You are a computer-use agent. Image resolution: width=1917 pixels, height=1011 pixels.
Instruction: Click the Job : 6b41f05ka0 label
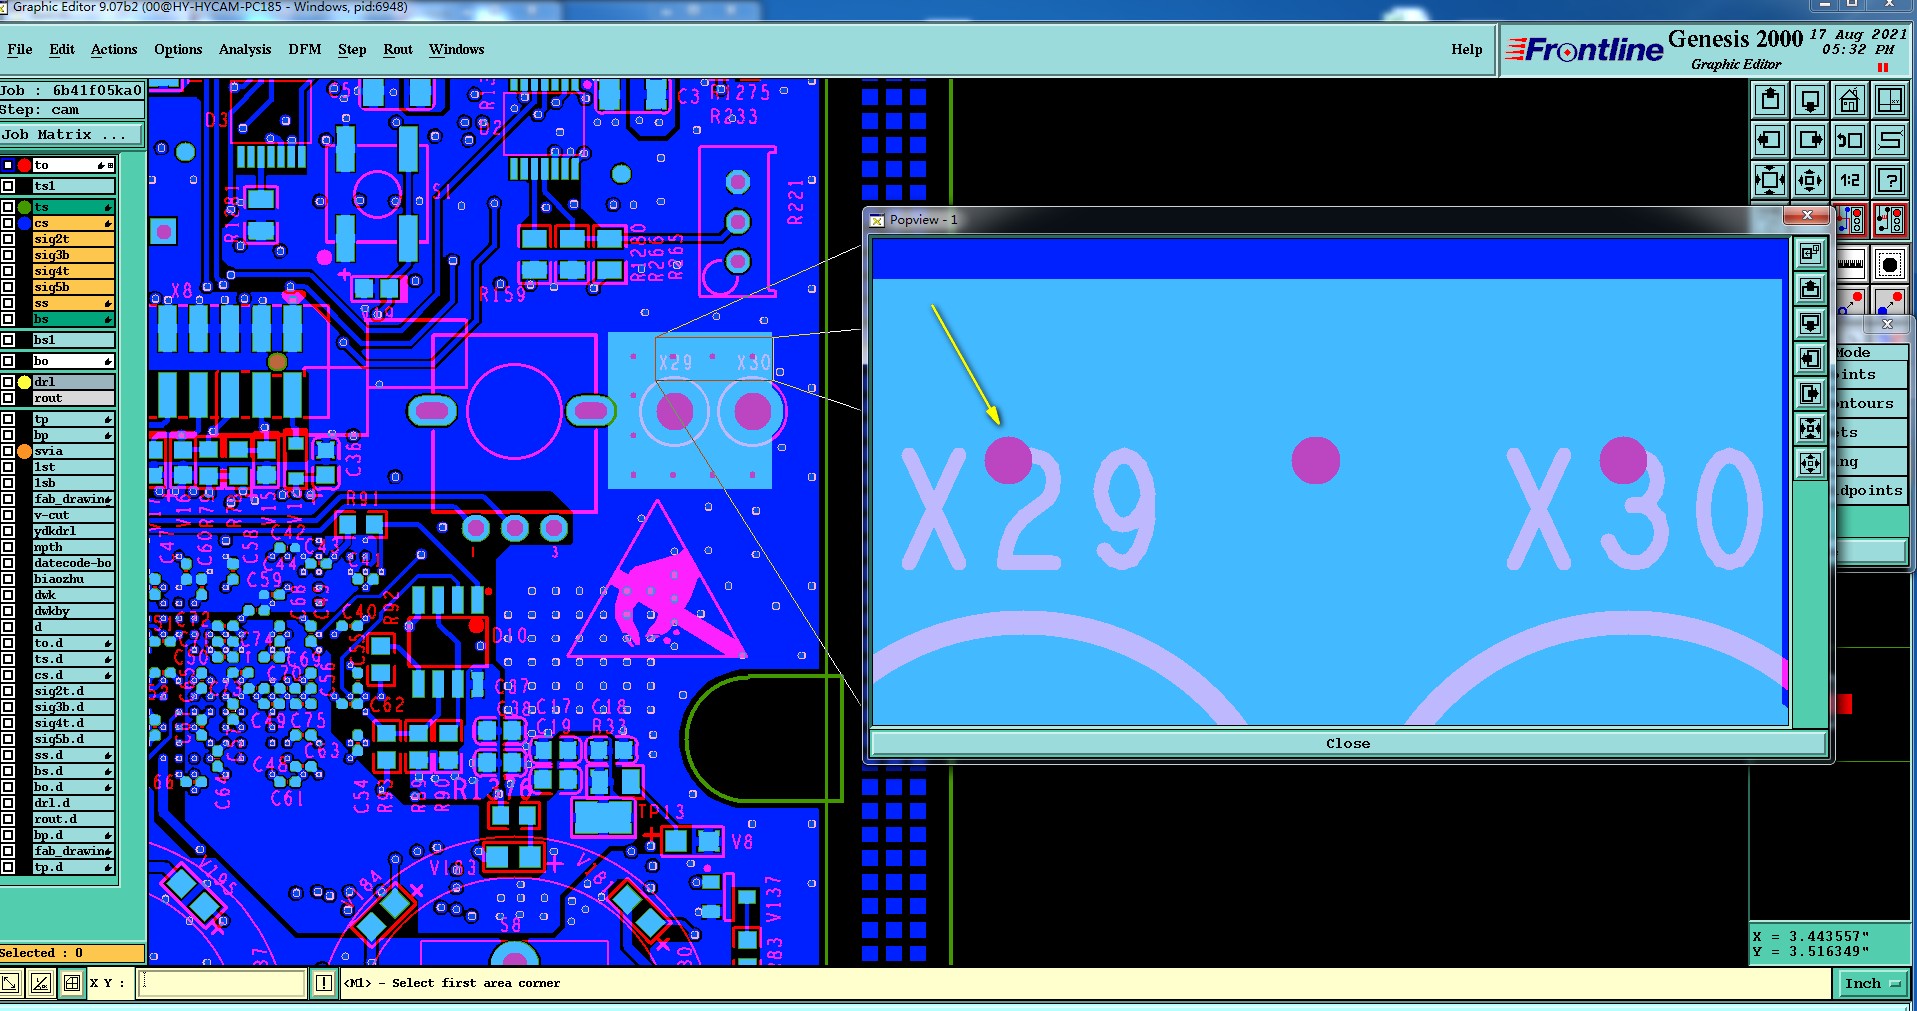(x=72, y=90)
